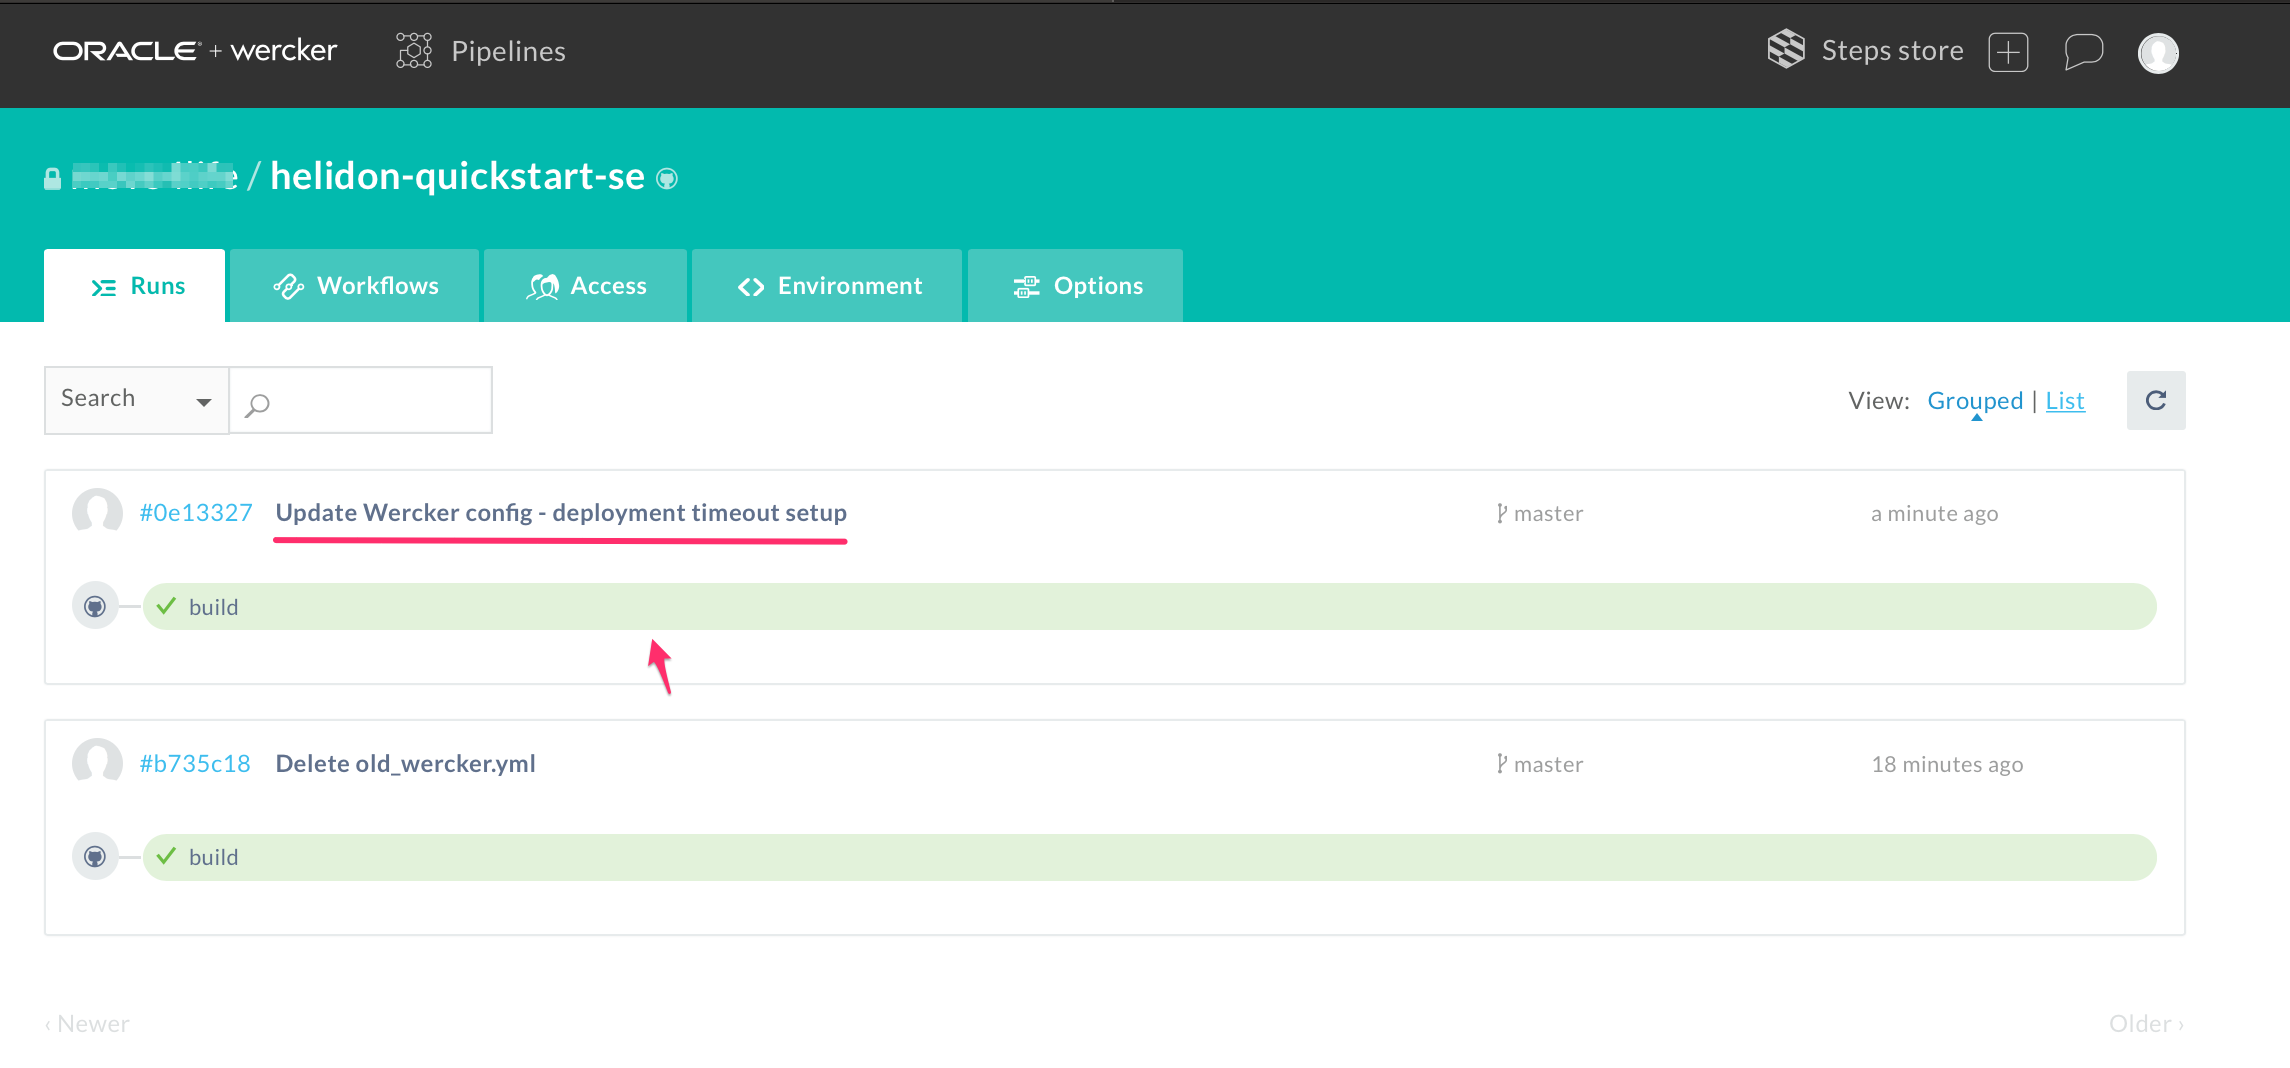Click the Steps store stacked-layers icon
This screenshot has width=2290, height=1068.
pyautogui.click(x=1786, y=49)
